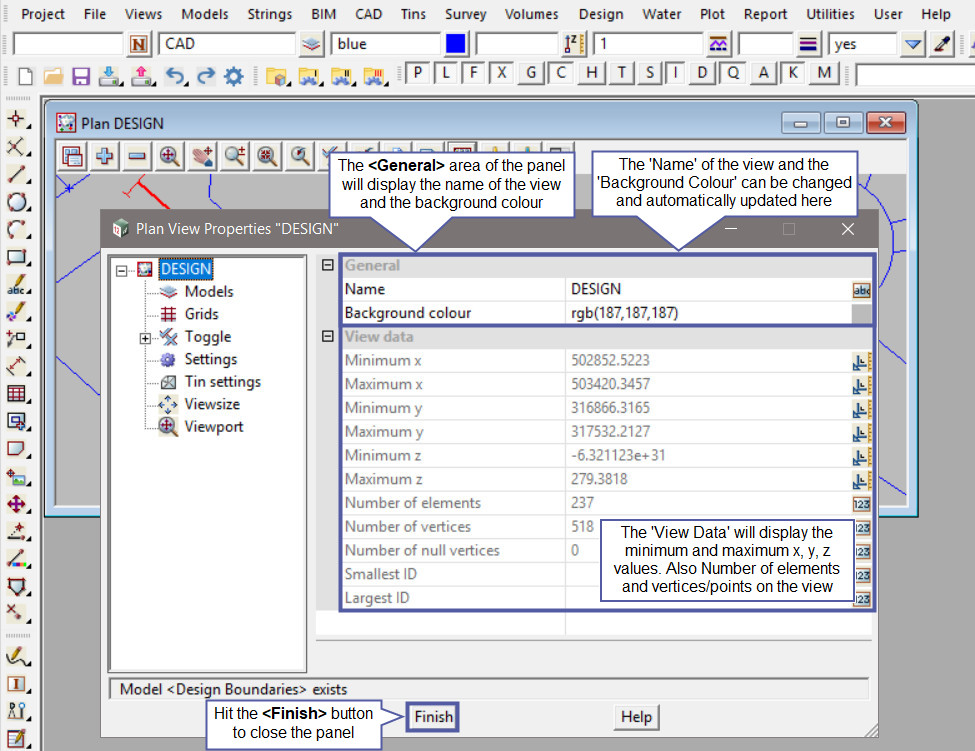This screenshot has height=751, width=975.
Task: Collapse the View data section
Action: click(x=327, y=337)
